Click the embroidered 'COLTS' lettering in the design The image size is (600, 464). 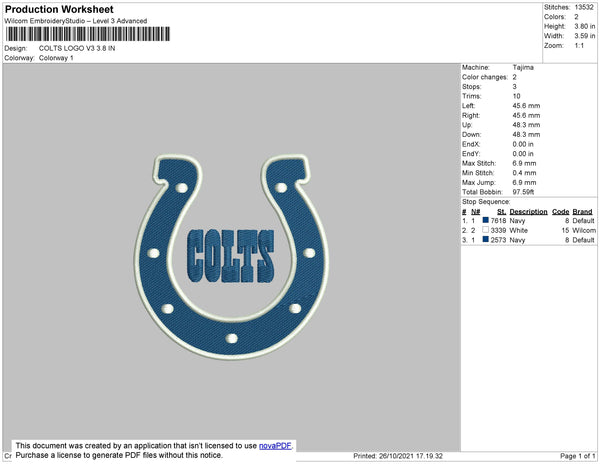click(231, 256)
